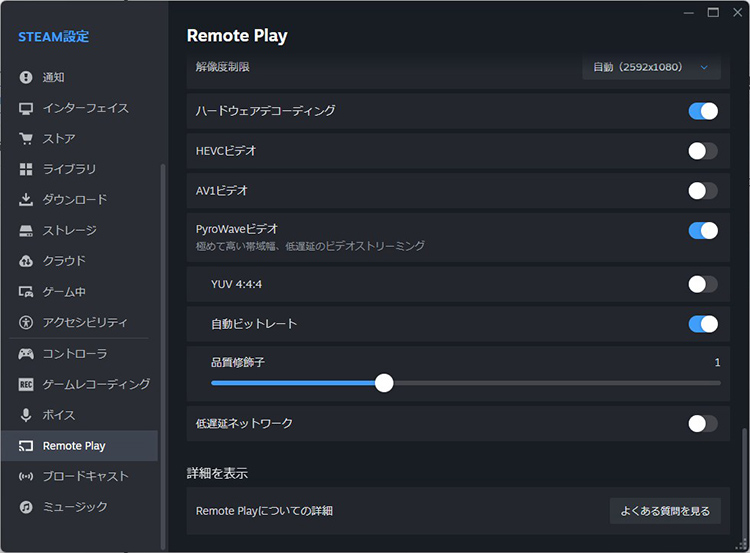This screenshot has width=750, height=553.
Task: Click the ボイス microphone icon
Action: [26, 415]
